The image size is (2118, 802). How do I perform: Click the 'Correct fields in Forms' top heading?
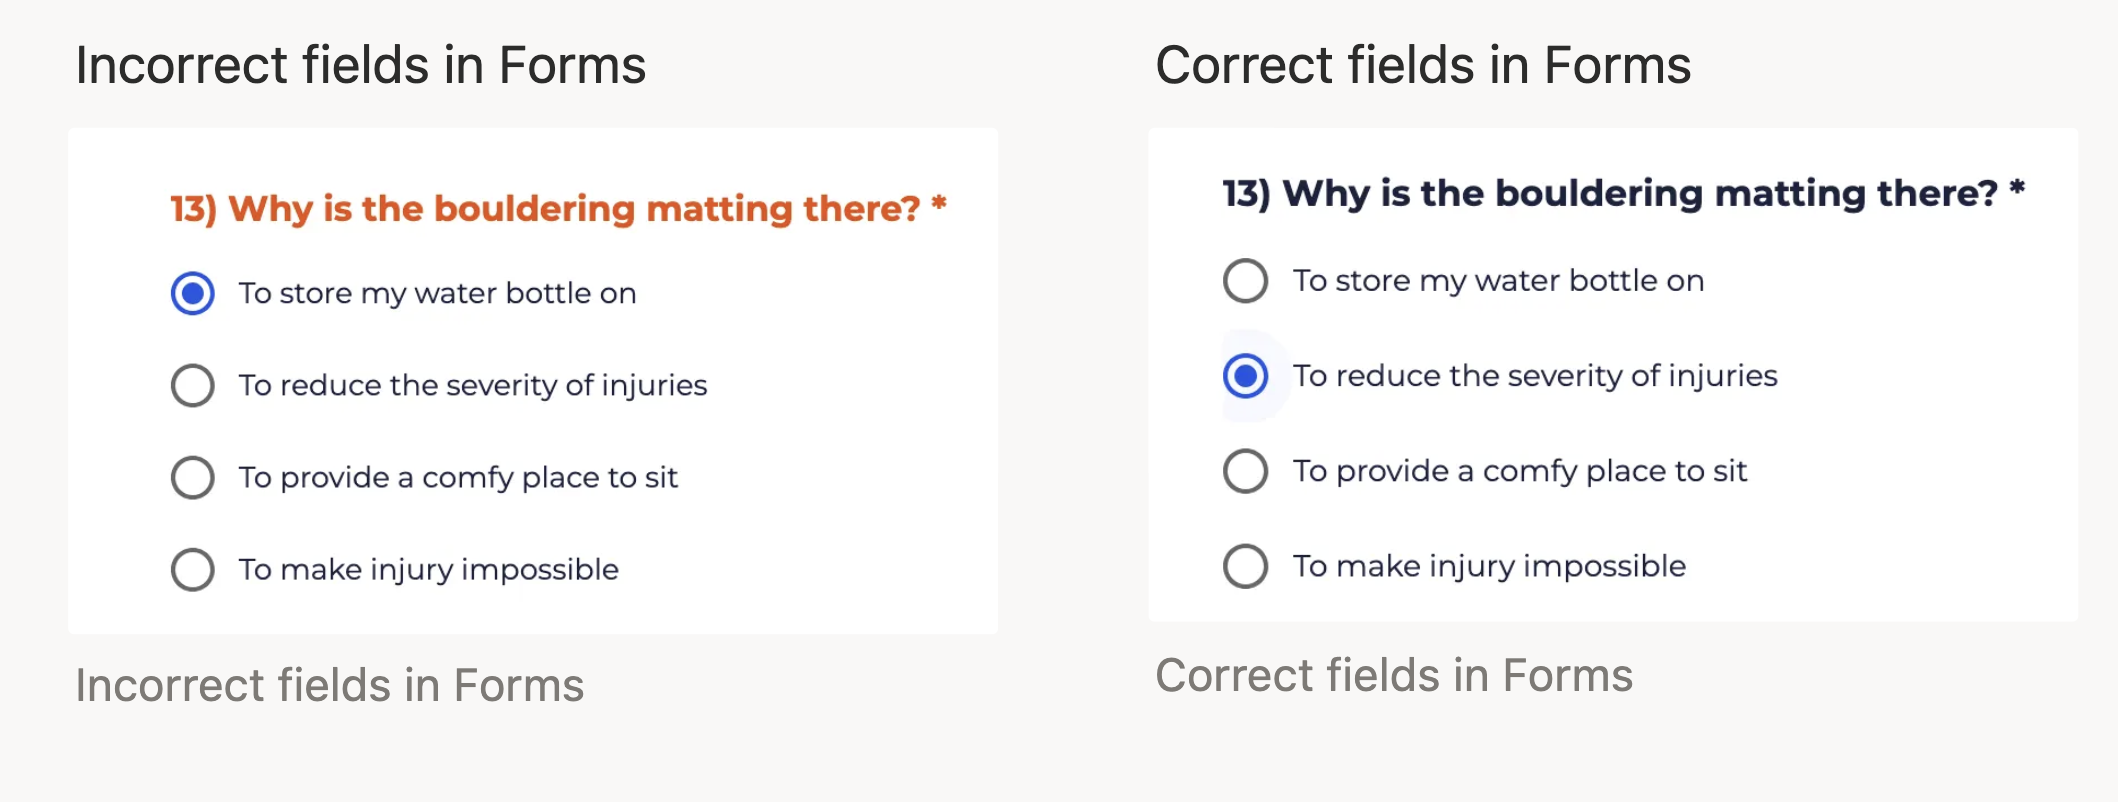[x=1423, y=66]
